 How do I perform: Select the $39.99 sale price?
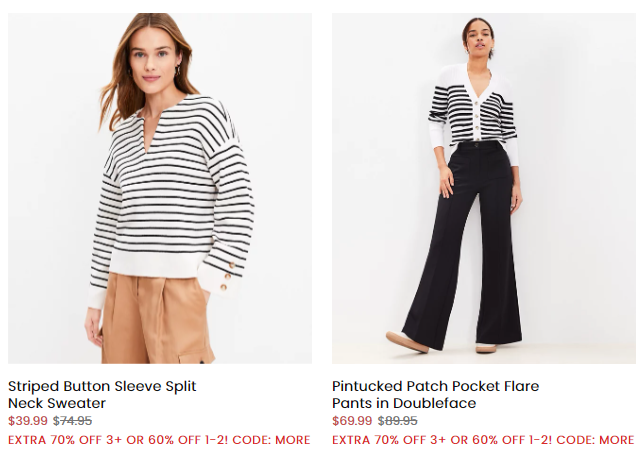(28, 420)
